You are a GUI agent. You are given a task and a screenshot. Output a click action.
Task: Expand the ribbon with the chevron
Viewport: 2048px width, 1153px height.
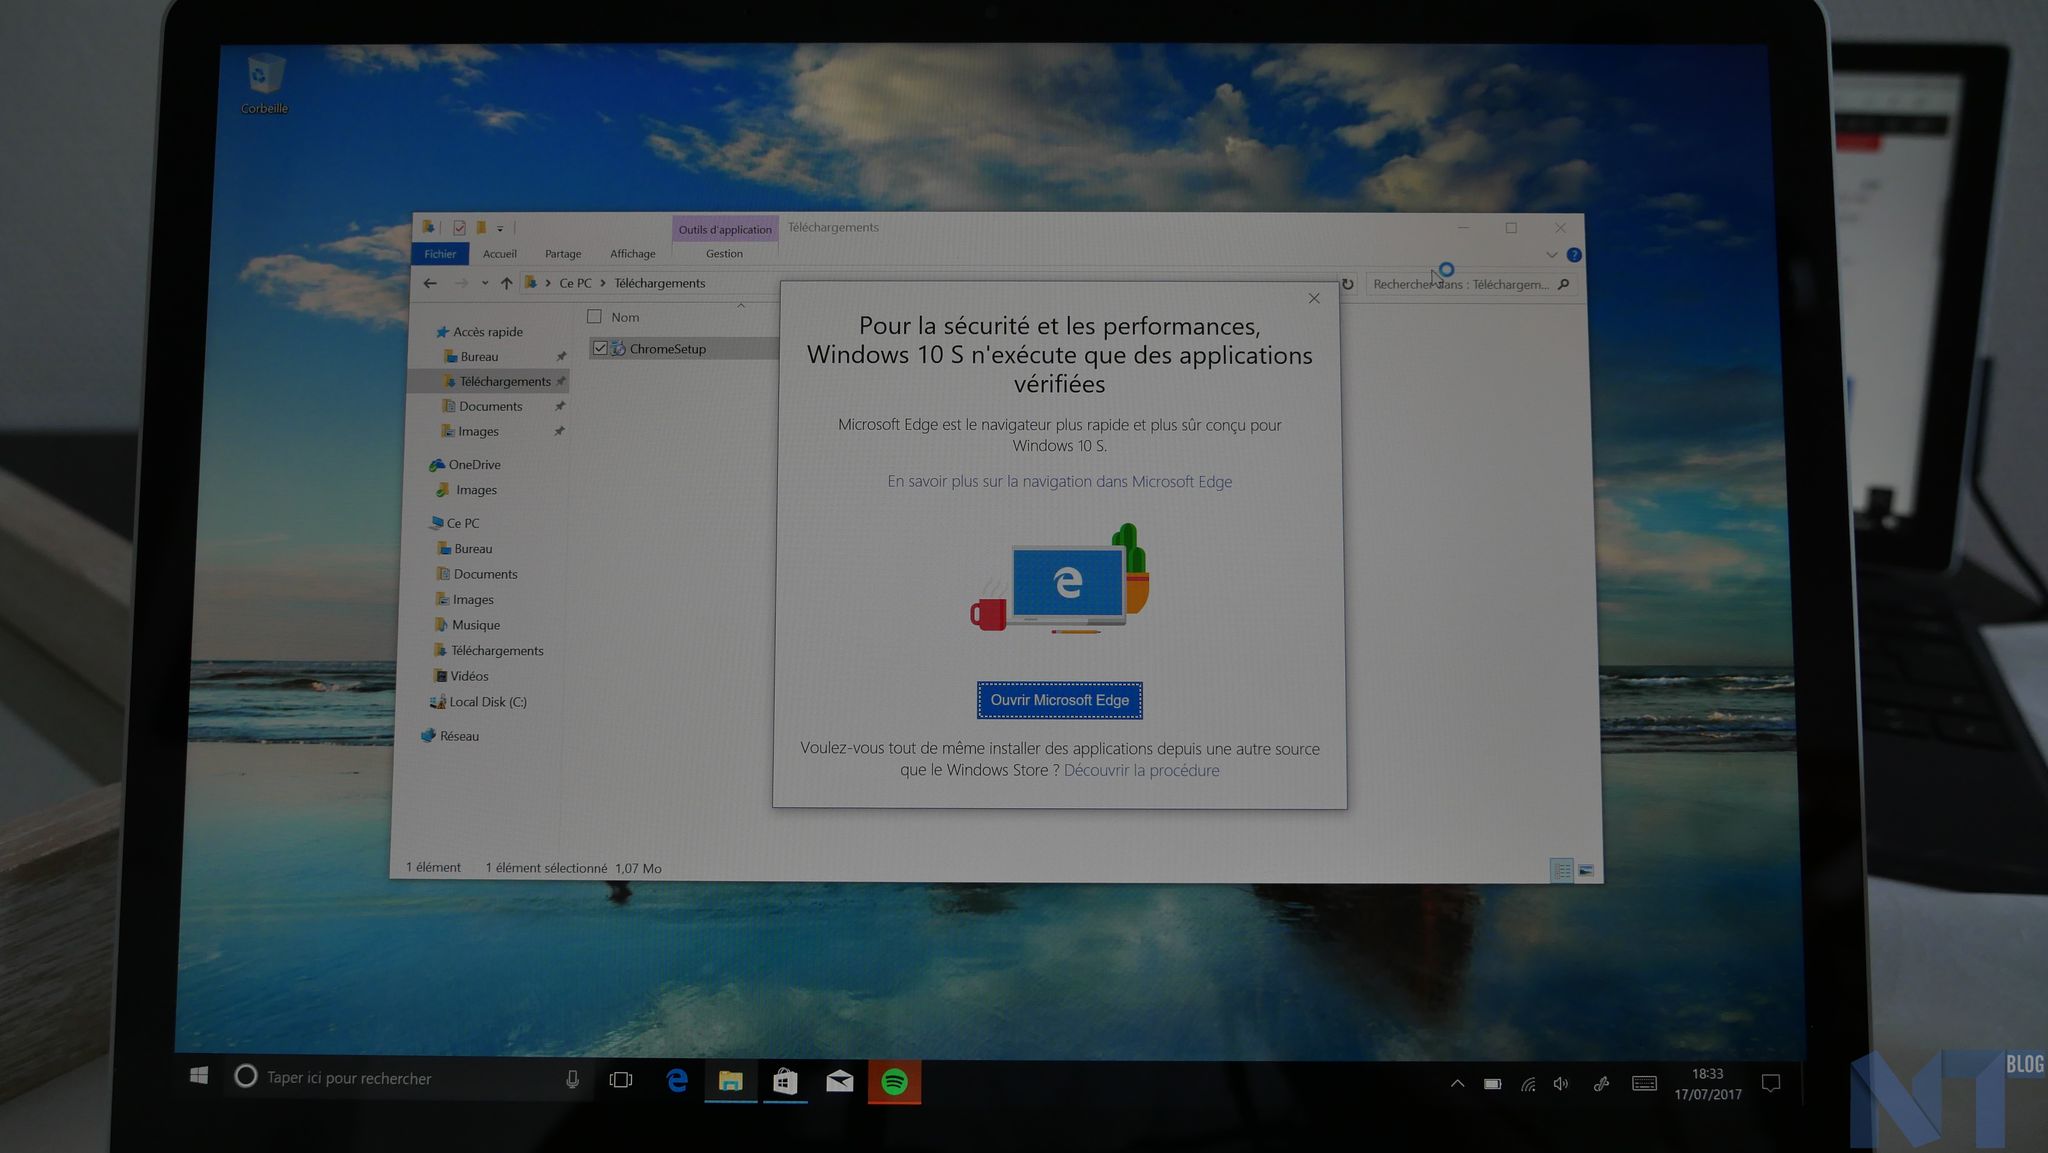coord(1551,255)
